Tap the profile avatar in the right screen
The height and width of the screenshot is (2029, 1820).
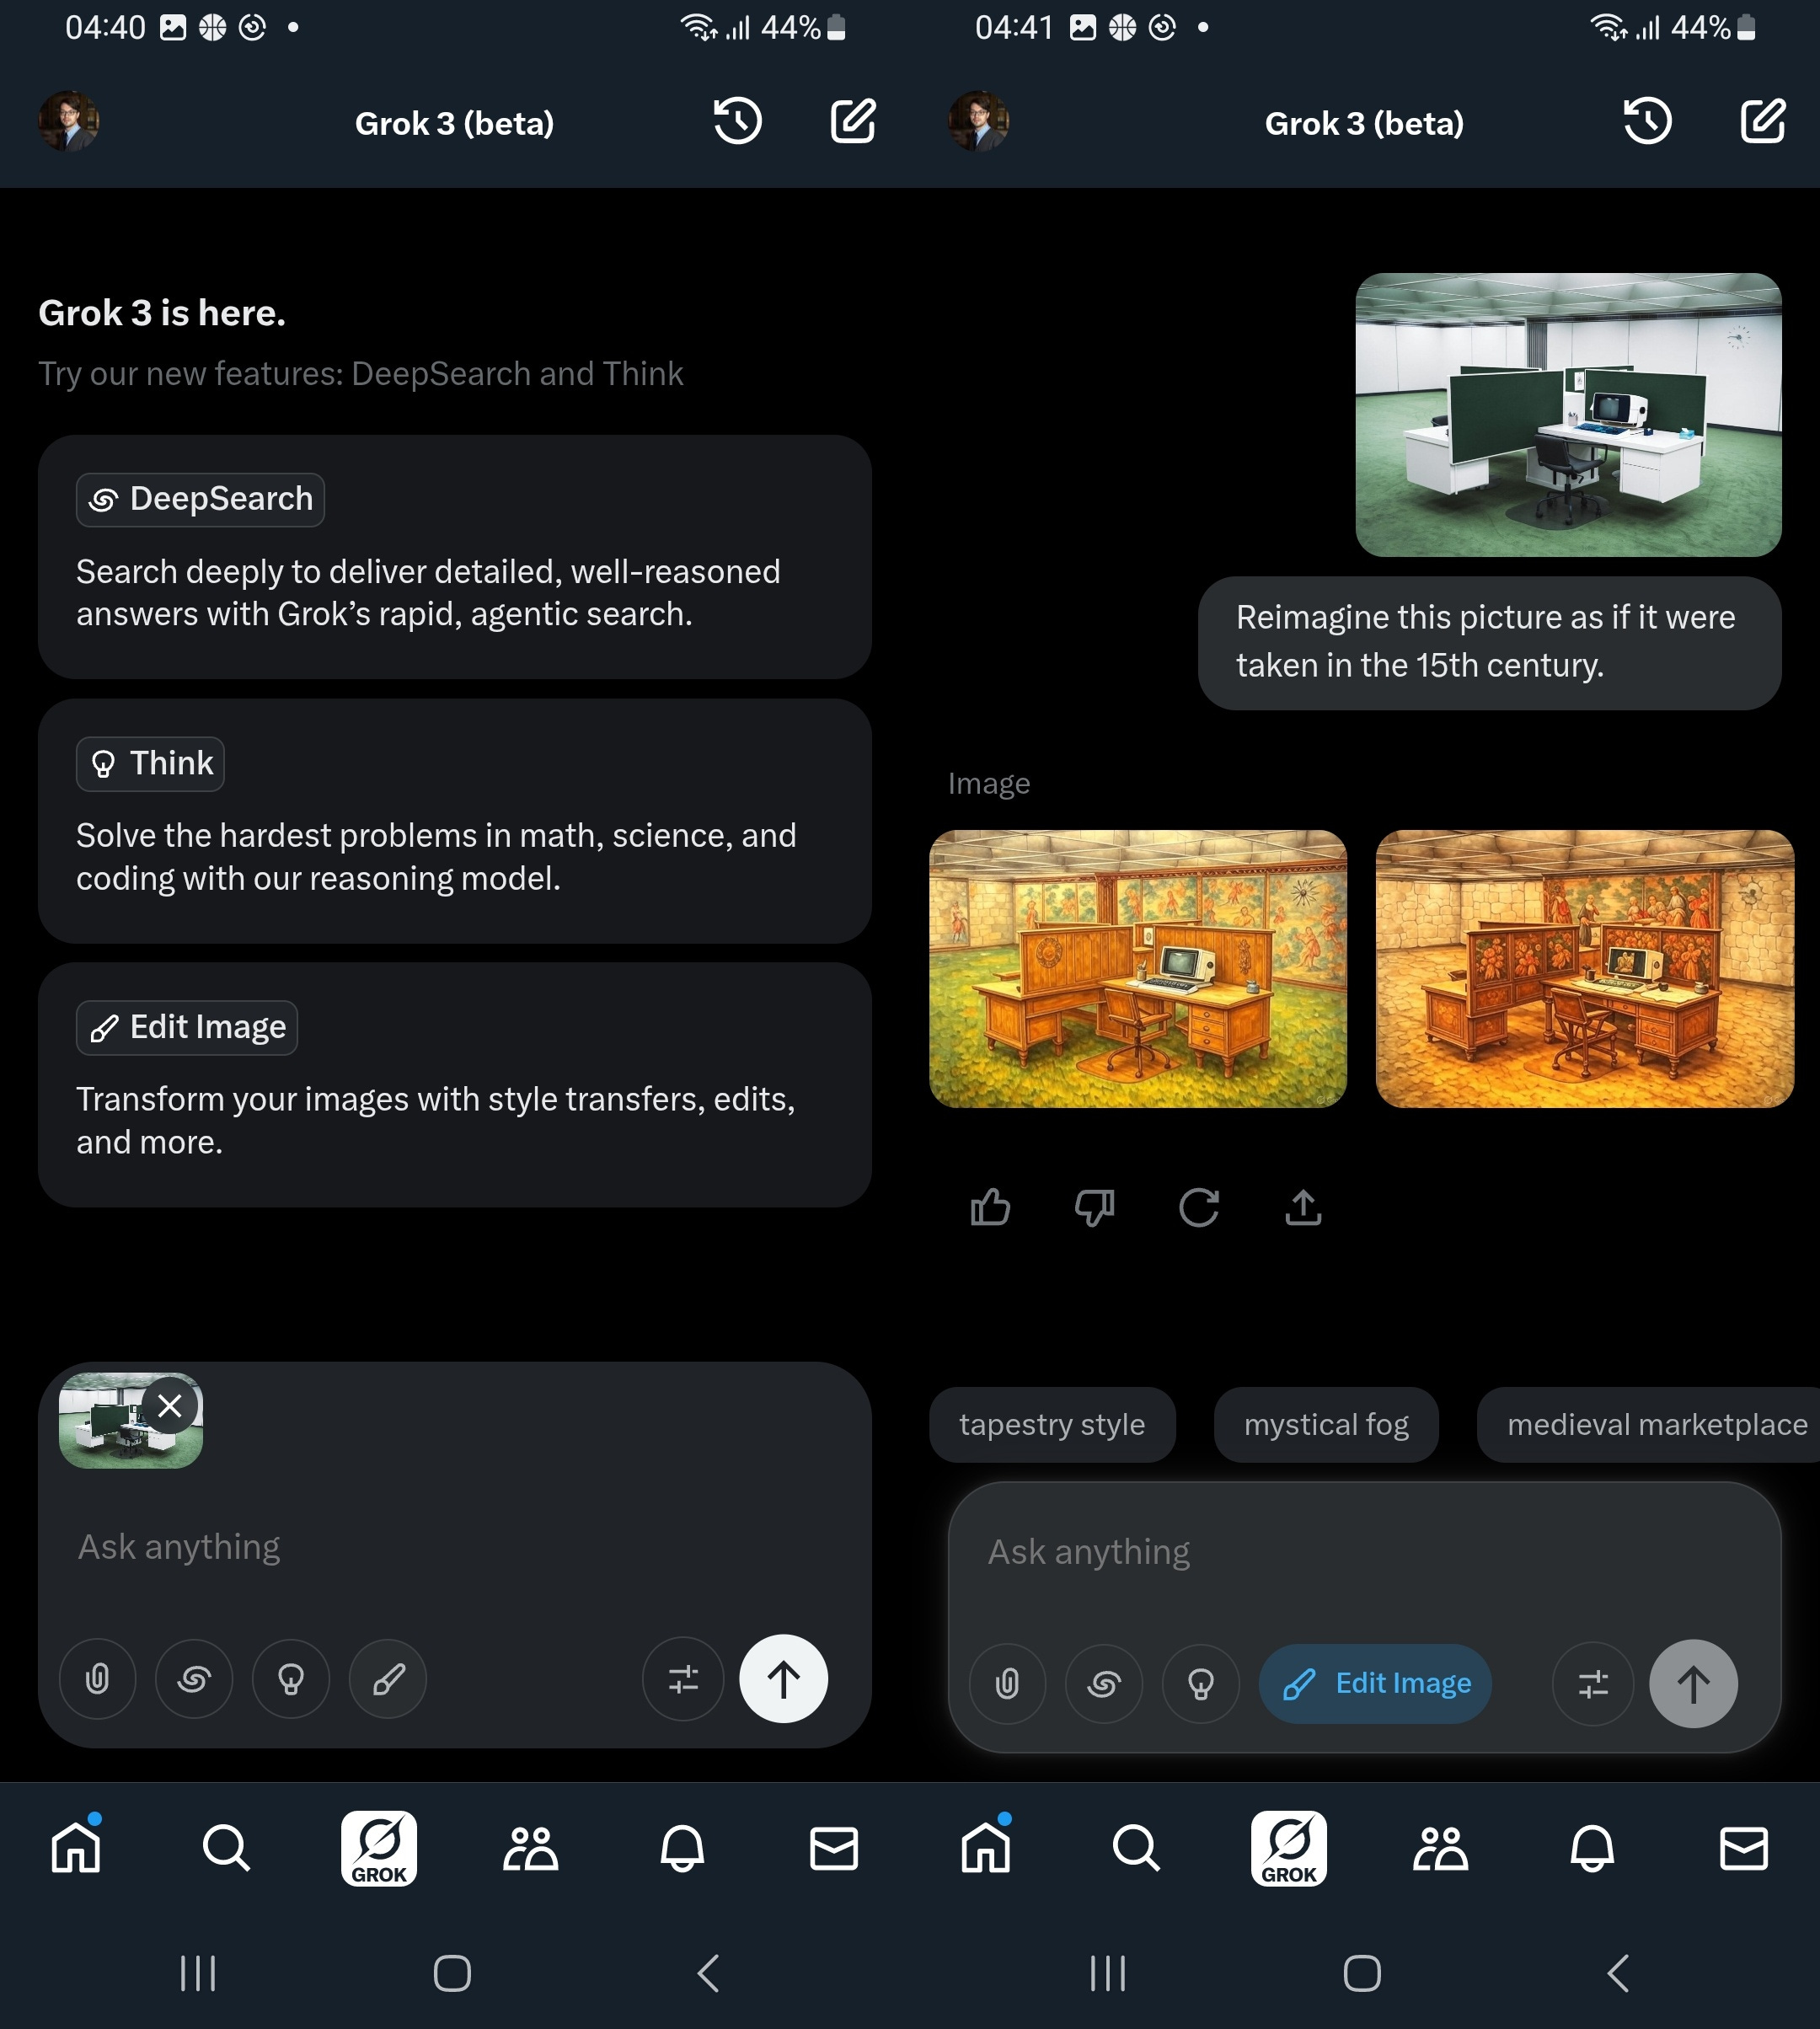point(979,122)
